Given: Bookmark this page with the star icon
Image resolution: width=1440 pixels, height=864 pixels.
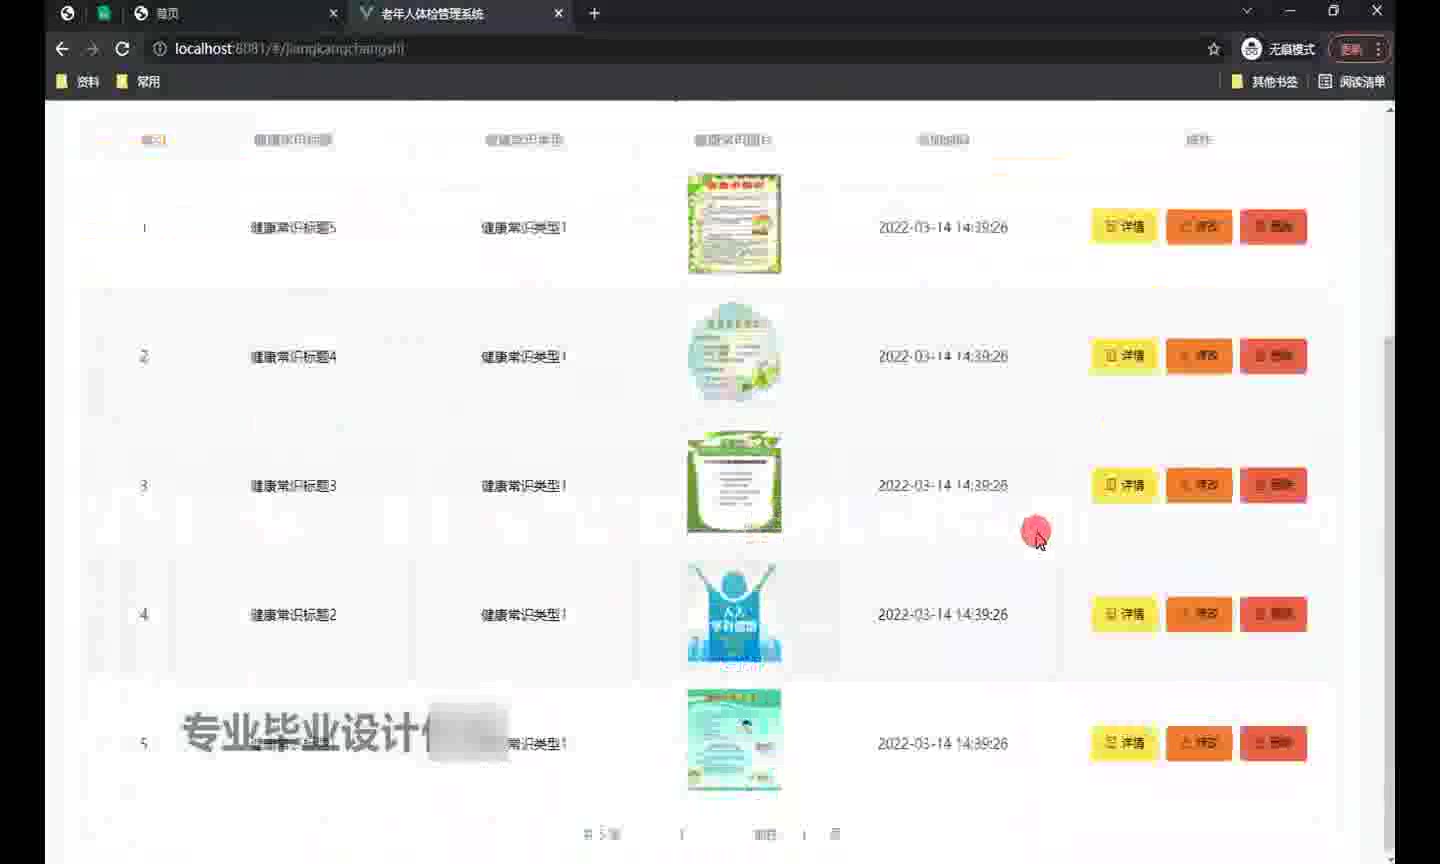Looking at the screenshot, I should 1214,49.
